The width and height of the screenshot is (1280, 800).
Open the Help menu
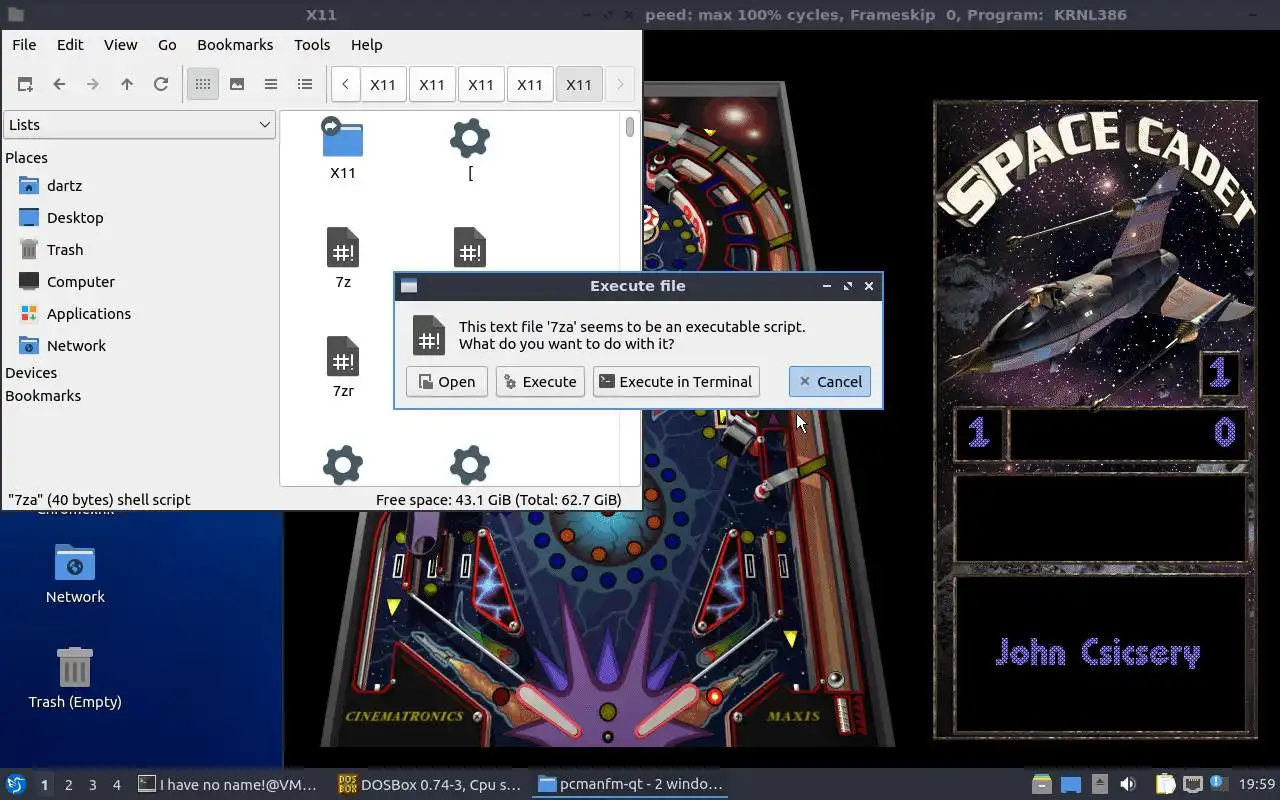click(367, 44)
